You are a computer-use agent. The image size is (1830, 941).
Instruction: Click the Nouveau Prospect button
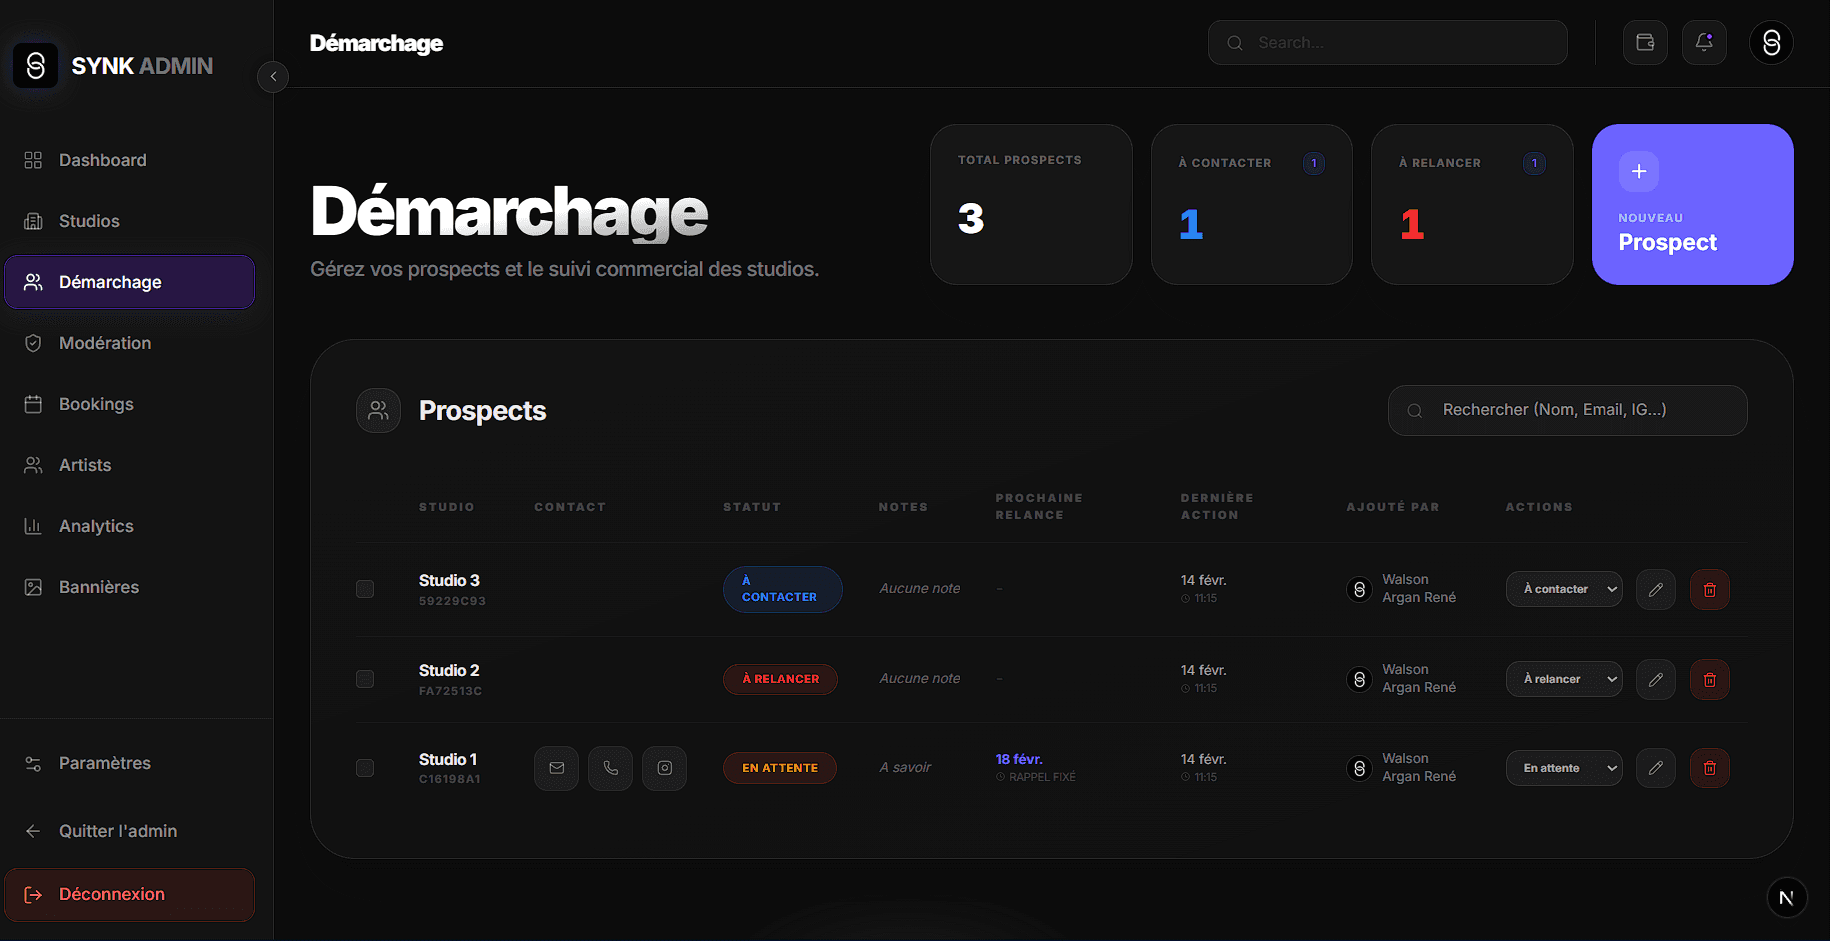point(1692,204)
